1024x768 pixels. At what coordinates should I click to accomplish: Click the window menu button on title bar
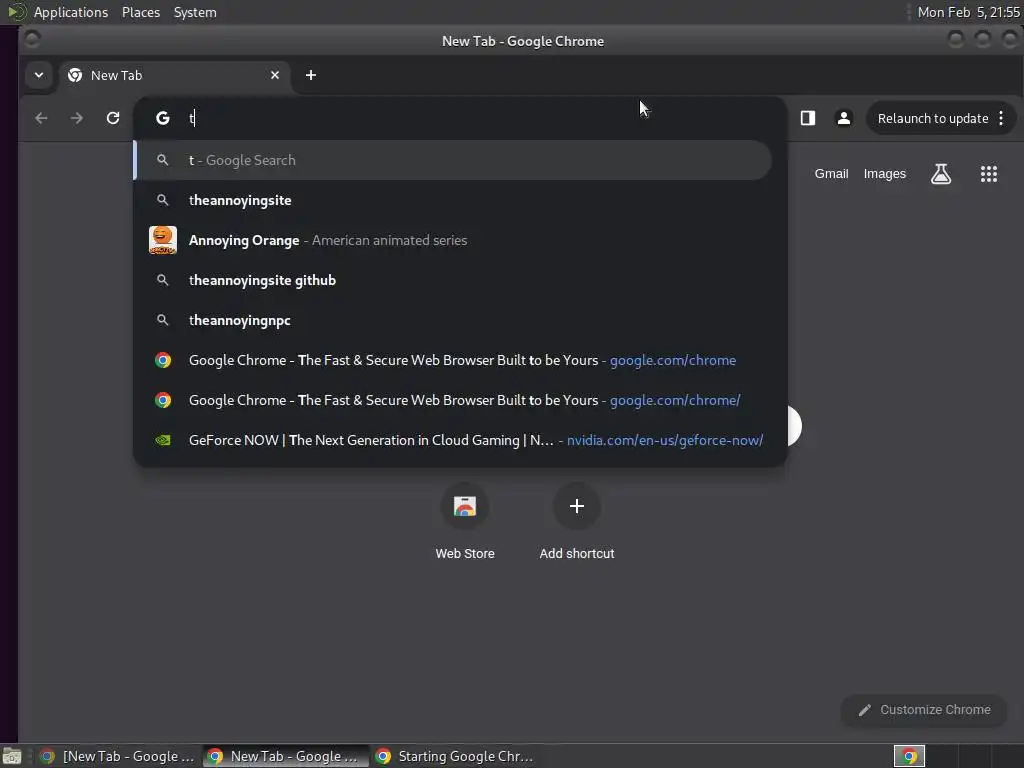click(31, 40)
